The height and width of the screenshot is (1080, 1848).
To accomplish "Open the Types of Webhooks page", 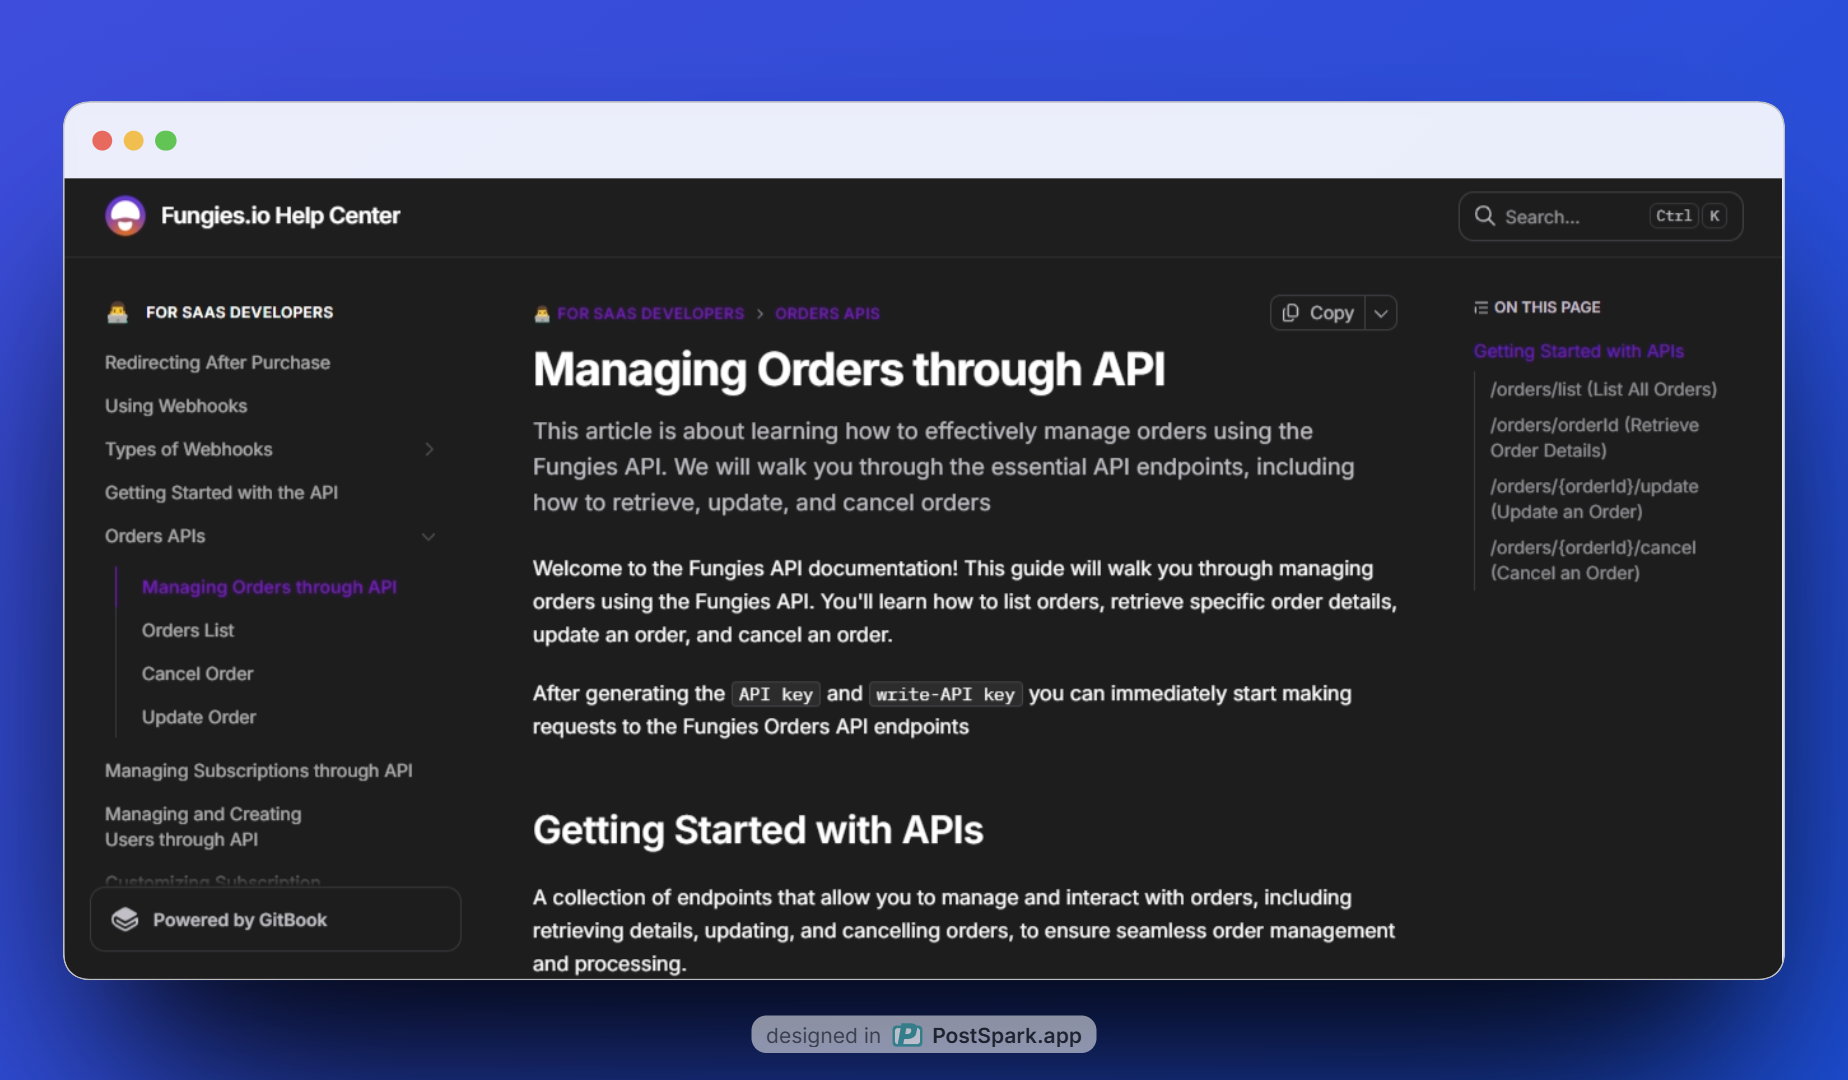I will pos(188,450).
